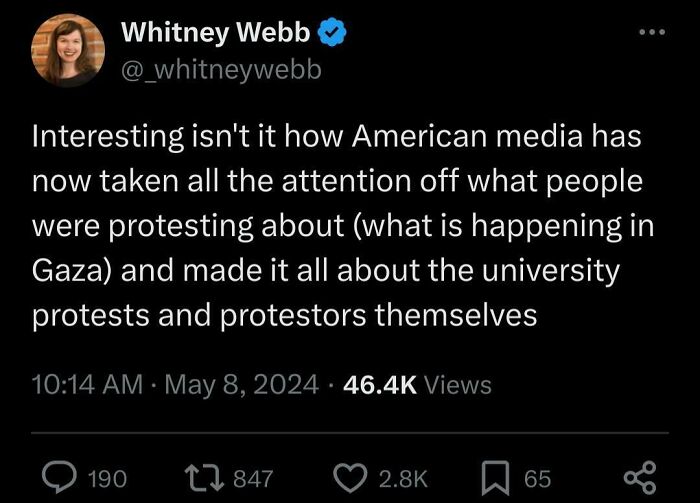Image resolution: width=700 pixels, height=503 pixels.
Task: Open the @_whitneywebb handle link
Action: click(221, 70)
